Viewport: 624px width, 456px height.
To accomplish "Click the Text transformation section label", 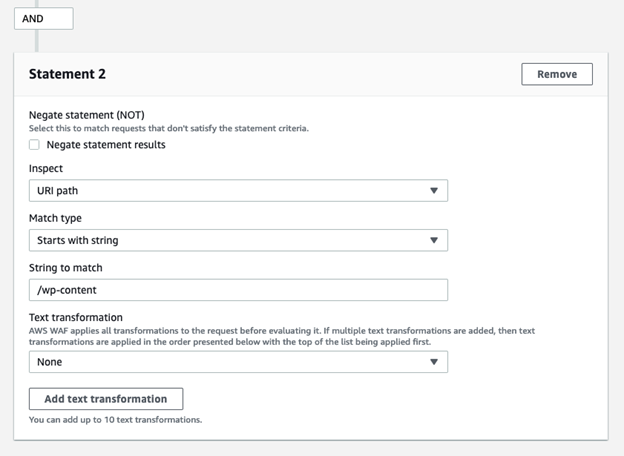I will click(x=76, y=317).
